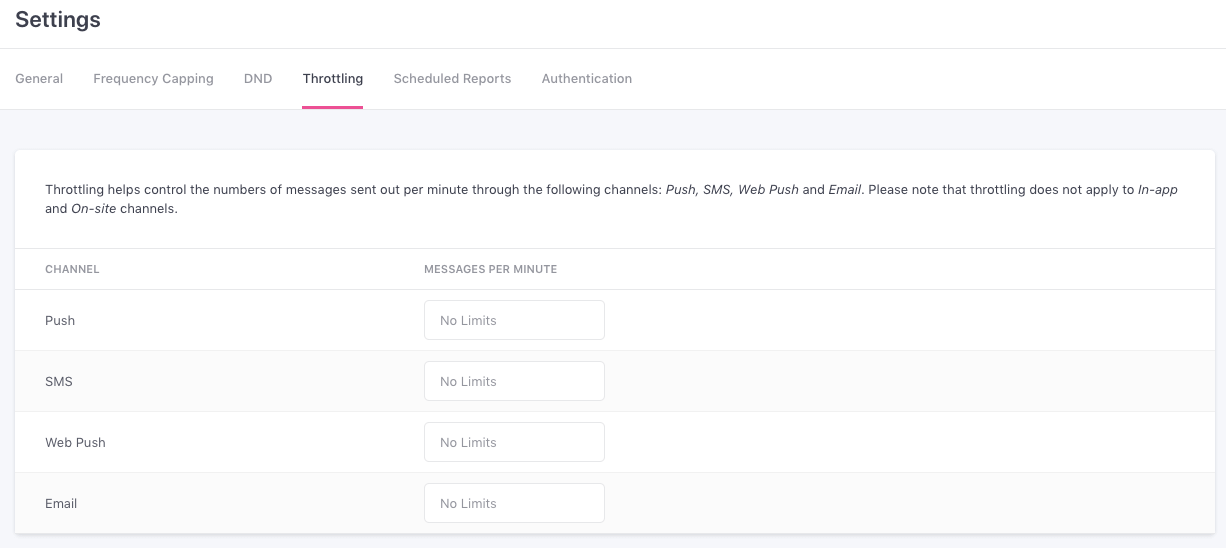Screen dimensions: 1226x548
Task: Select the Email channel row label
Action: coord(61,504)
